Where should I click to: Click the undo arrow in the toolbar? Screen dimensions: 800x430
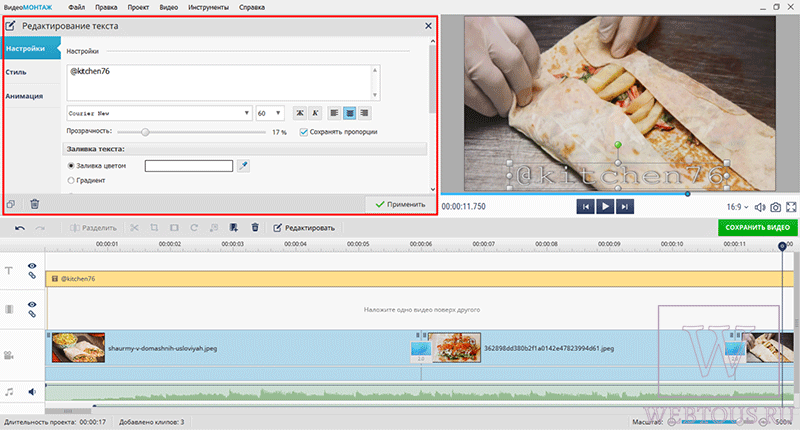point(20,227)
